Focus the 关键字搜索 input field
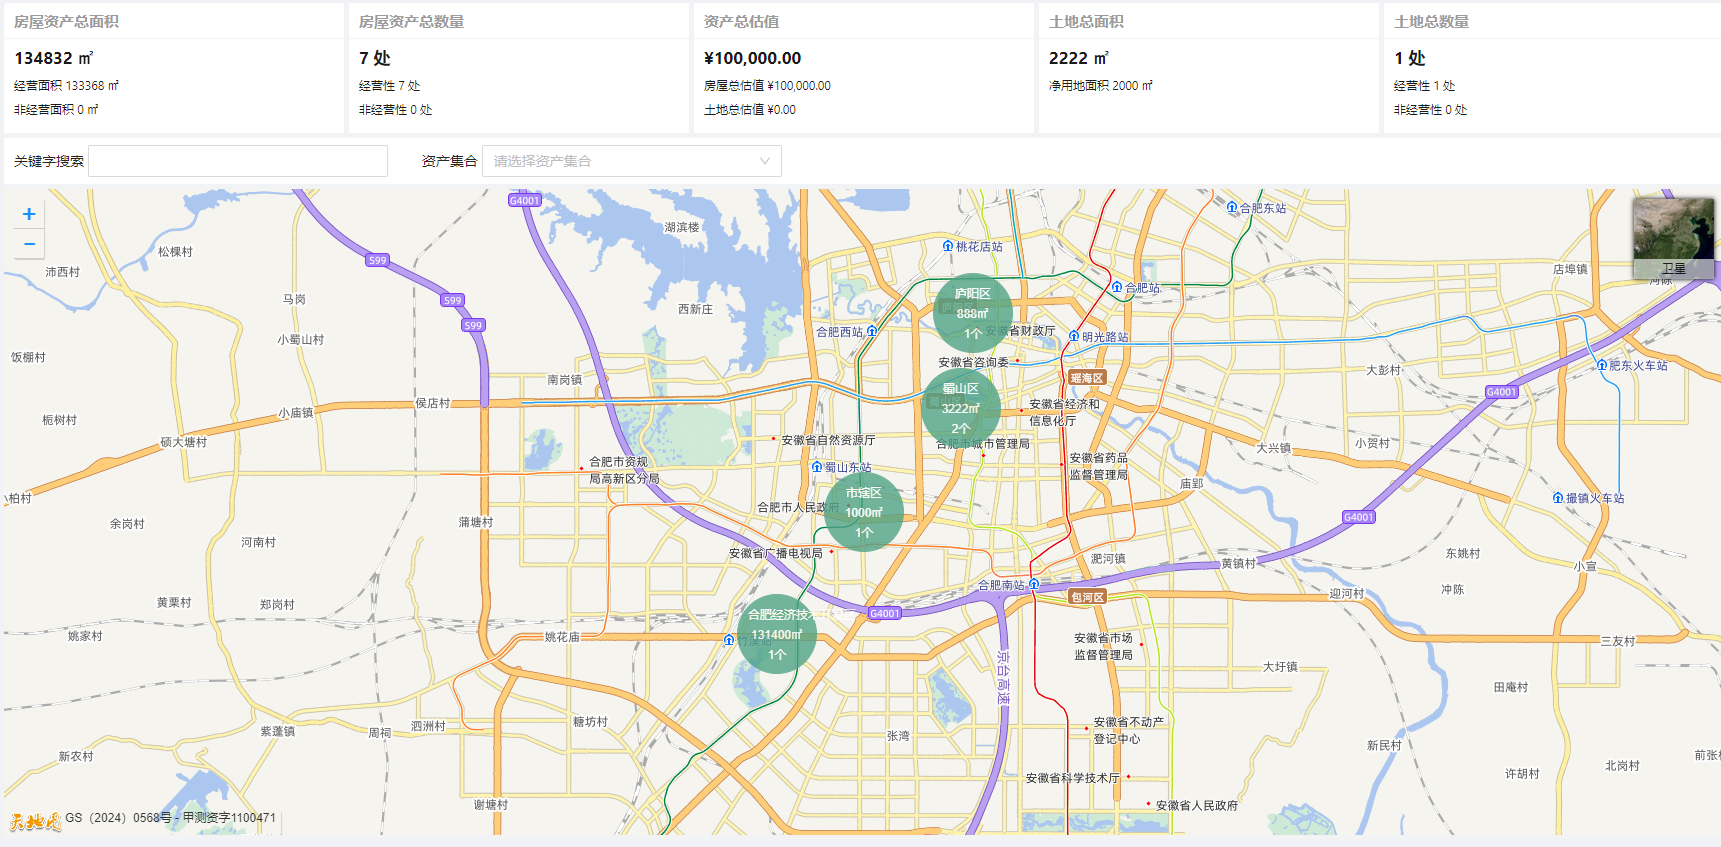The height and width of the screenshot is (847, 1721). [x=238, y=161]
